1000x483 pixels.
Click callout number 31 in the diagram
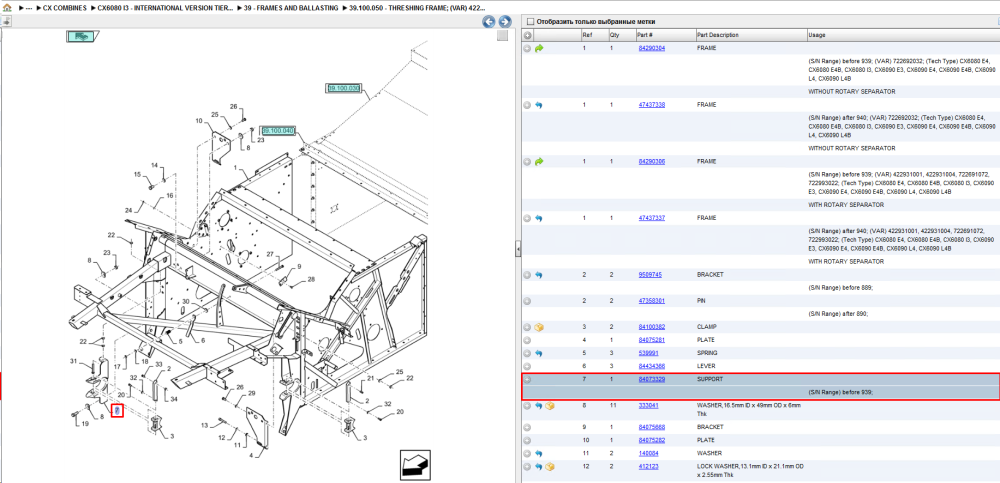pos(73,361)
